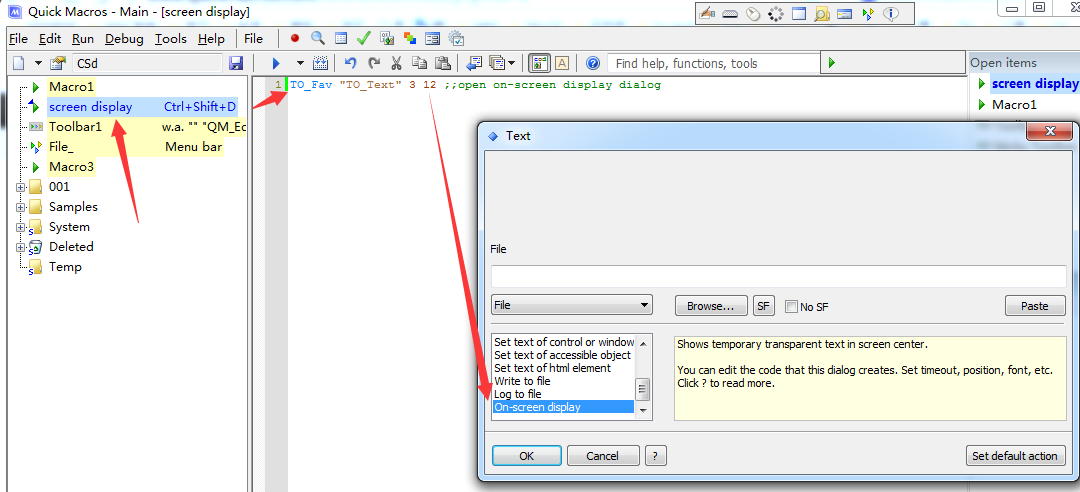Open the dropdown arrow beside Run button
The image size is (1080, 492).
pyautogui.click(x=299, y=63)
